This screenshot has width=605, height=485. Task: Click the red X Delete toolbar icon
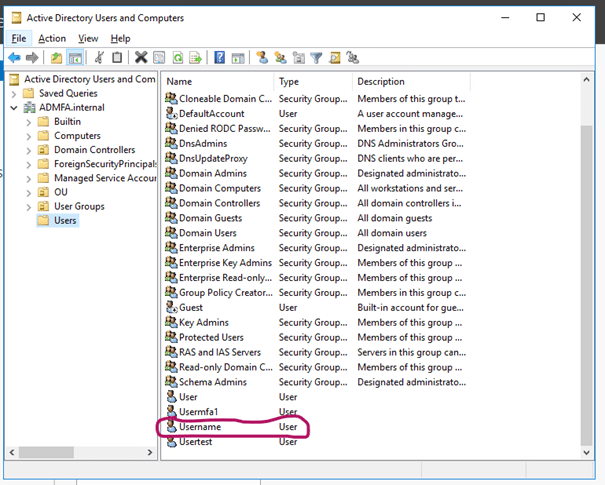click(x=141, y=58)
